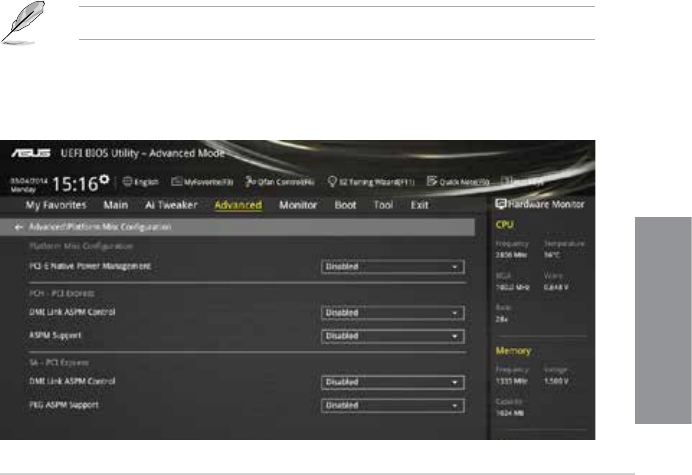Click the UEFI BIOS Utility – Advanced Mode title
This screenshot has height=475, width=692.
click(x=143, y=153)
